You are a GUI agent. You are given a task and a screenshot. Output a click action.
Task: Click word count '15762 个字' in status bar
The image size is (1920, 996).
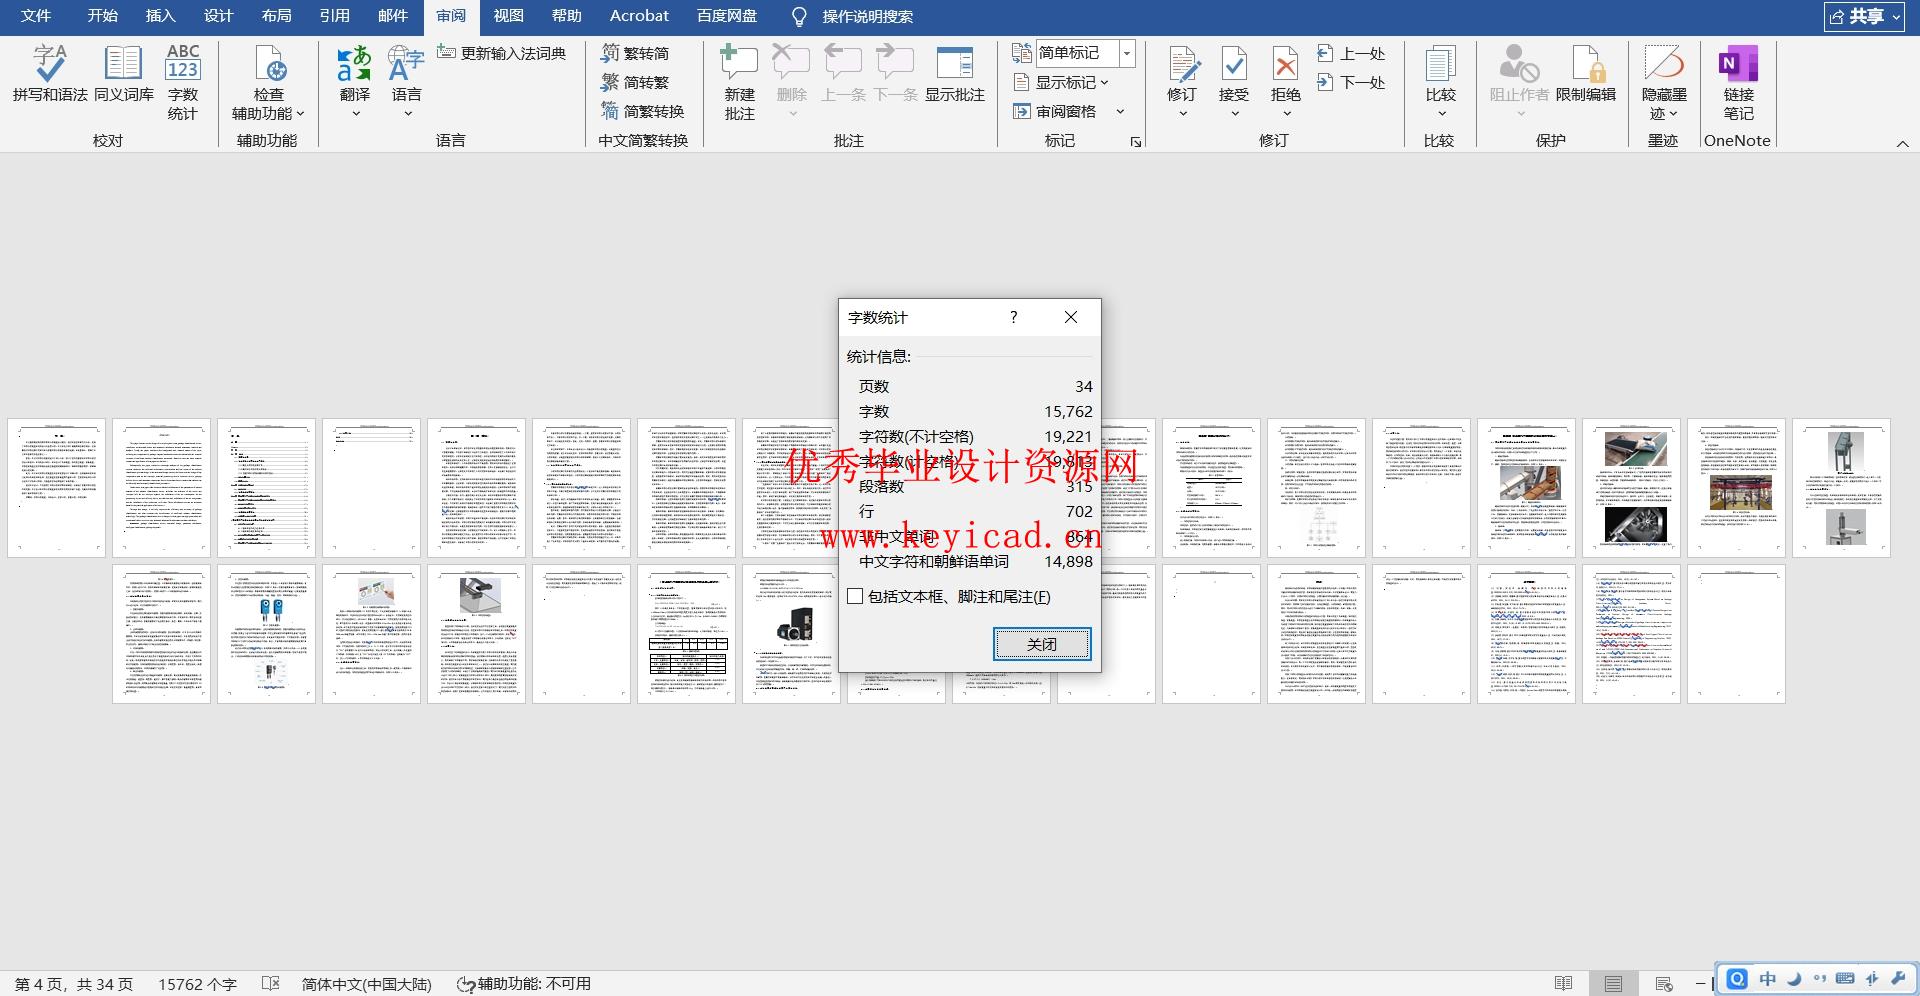(197, 984)
